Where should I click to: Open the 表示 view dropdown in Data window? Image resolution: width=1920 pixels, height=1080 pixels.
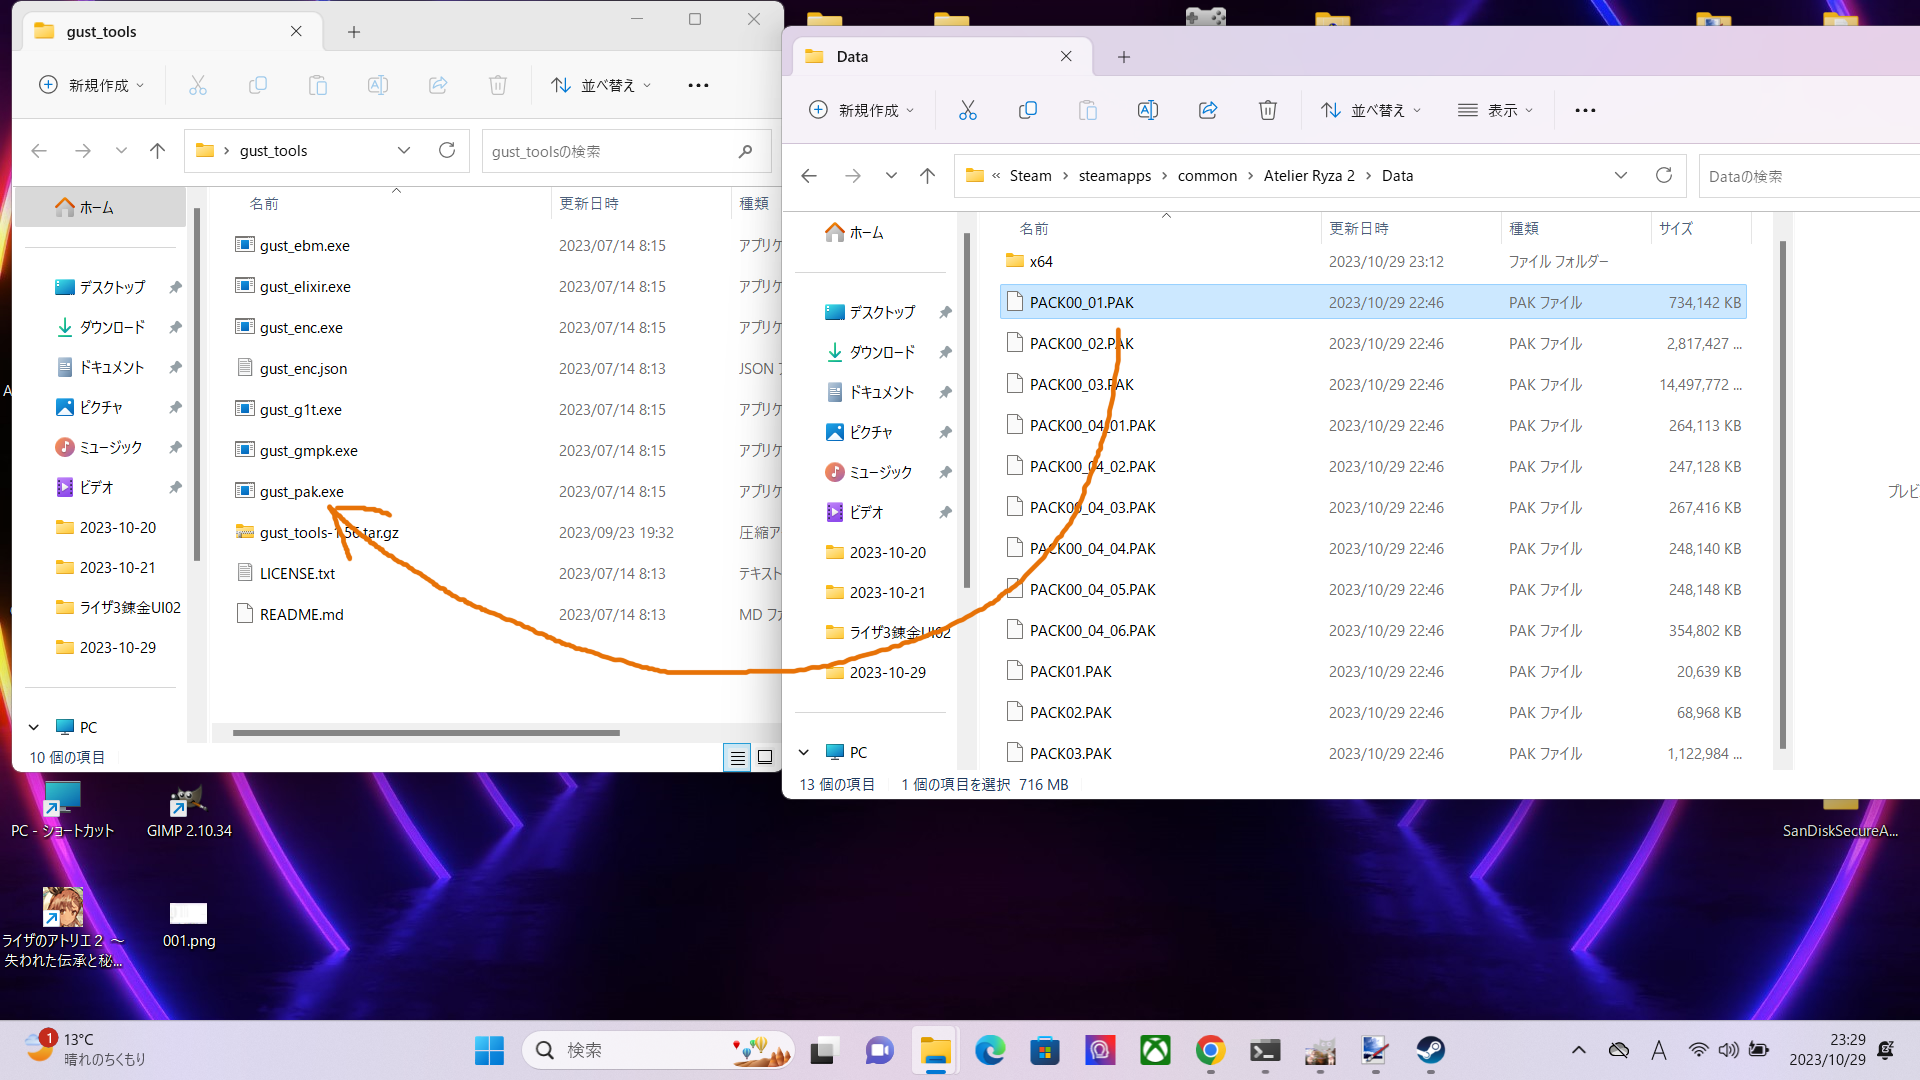1495,110
